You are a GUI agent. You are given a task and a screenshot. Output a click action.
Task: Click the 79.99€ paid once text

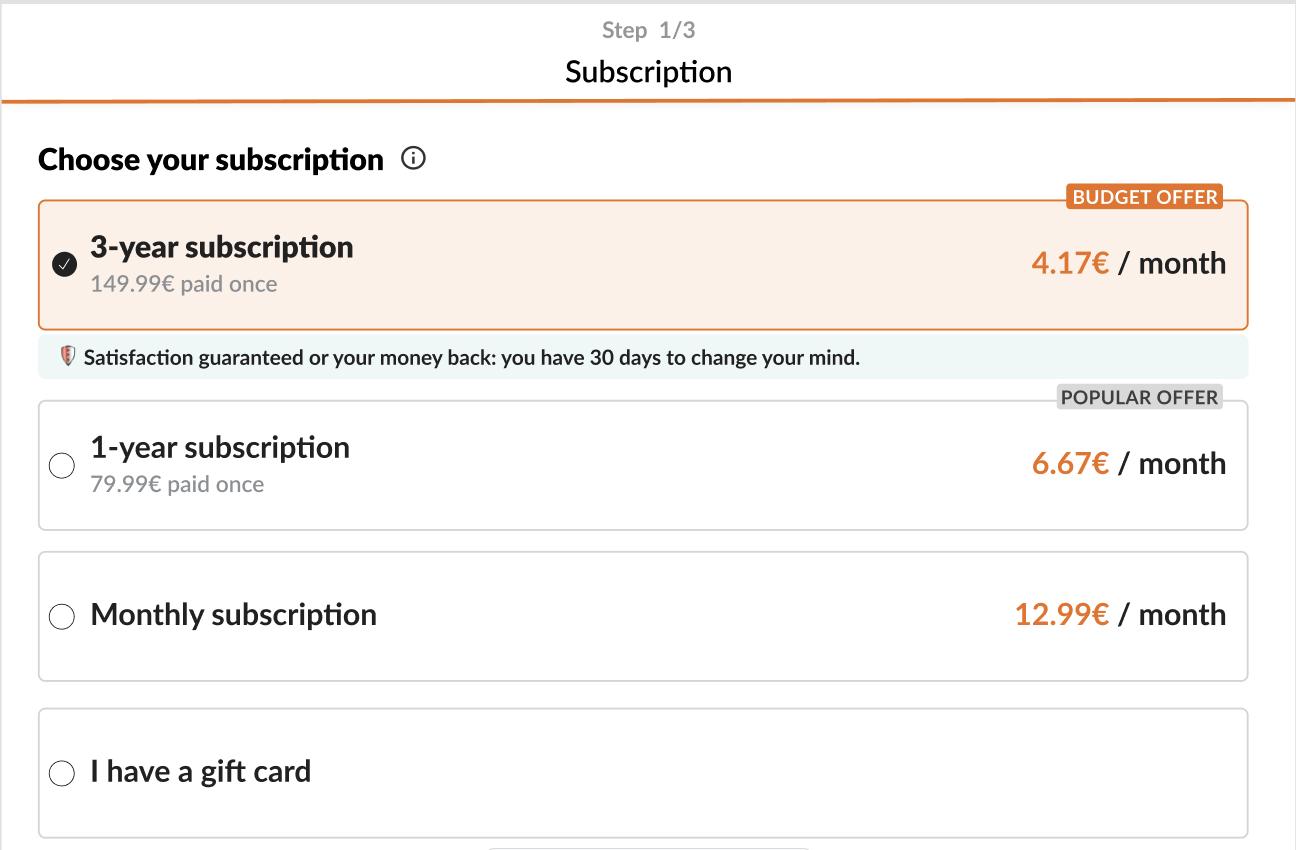[x=177, y=485]
